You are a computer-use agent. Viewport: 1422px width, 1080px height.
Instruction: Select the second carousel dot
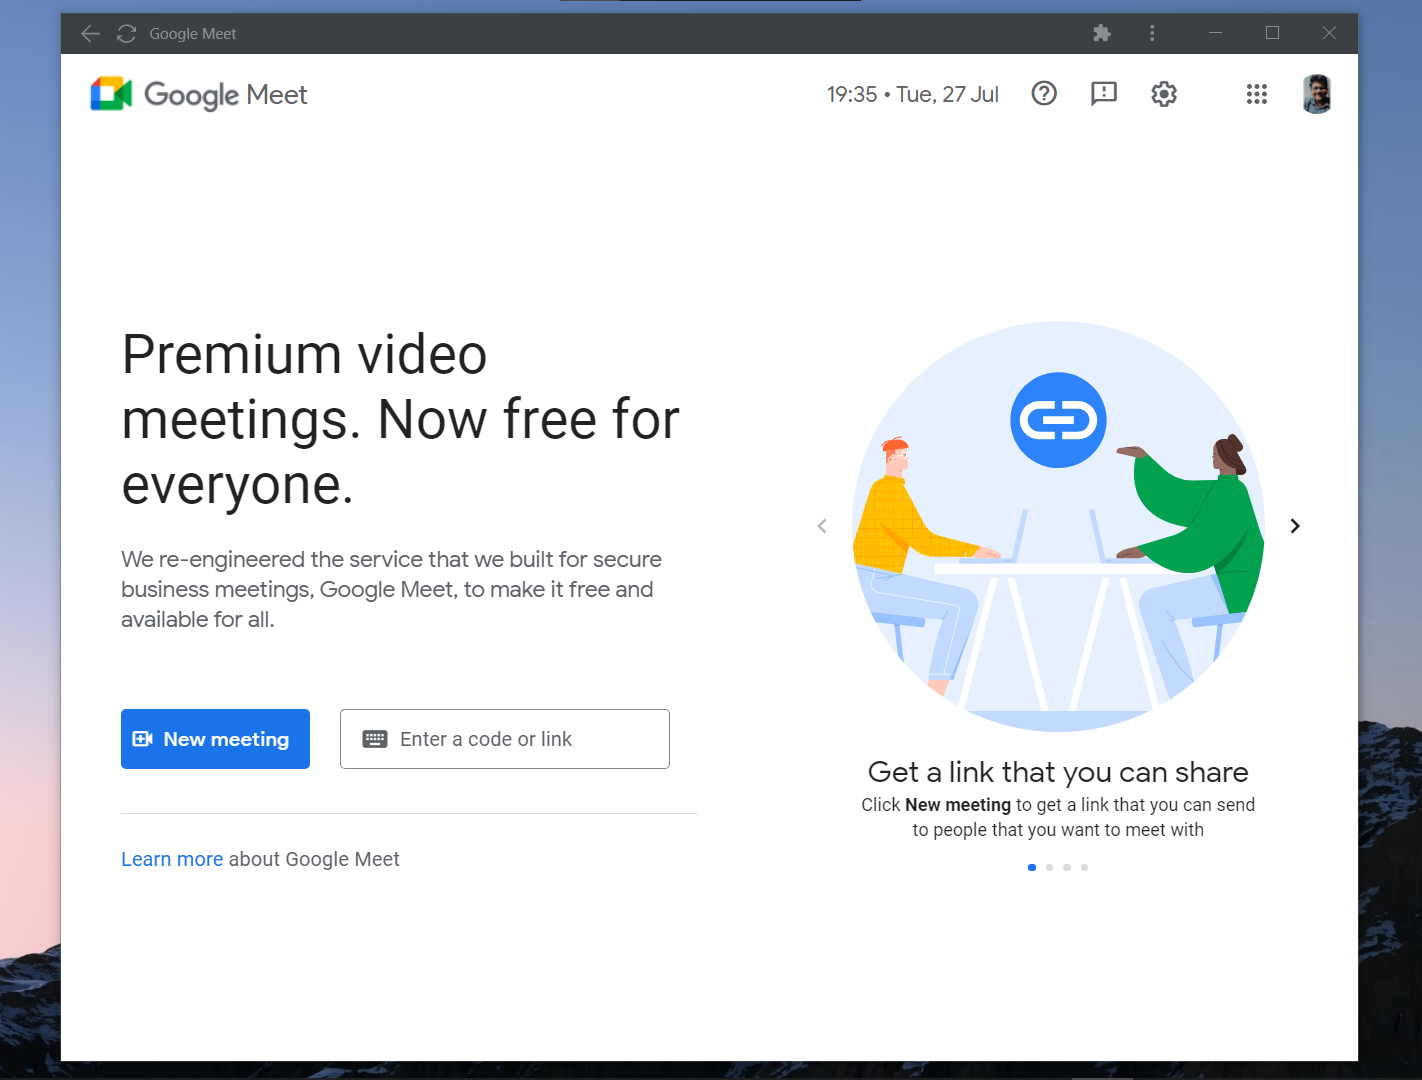1049,867
